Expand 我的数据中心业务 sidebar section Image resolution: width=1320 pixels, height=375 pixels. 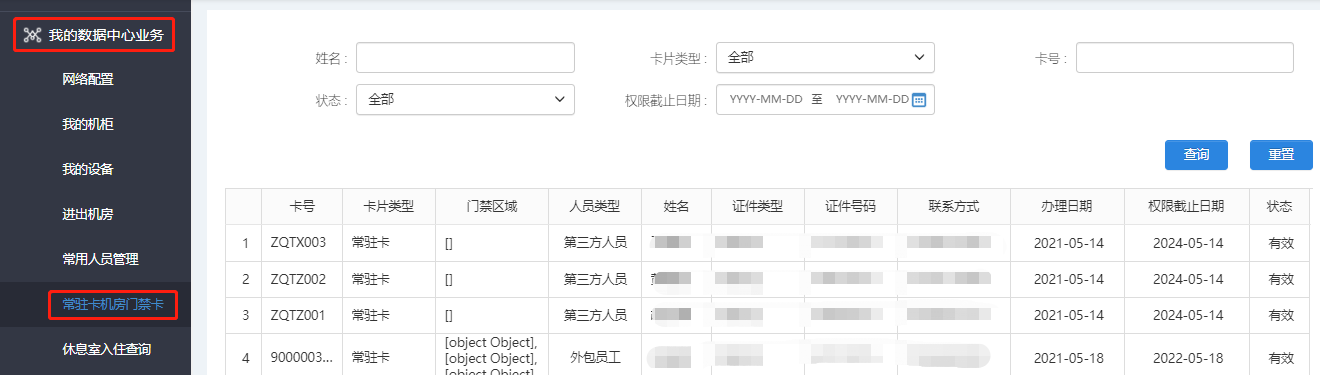[x=94, y=36]
